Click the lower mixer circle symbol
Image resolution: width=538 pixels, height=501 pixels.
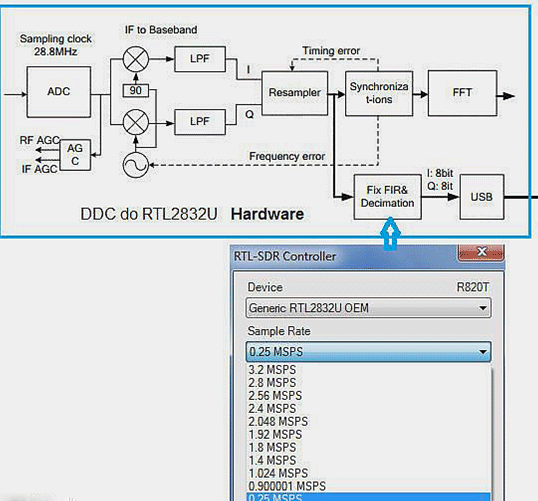pyautogui.click(x=136, y=122)
